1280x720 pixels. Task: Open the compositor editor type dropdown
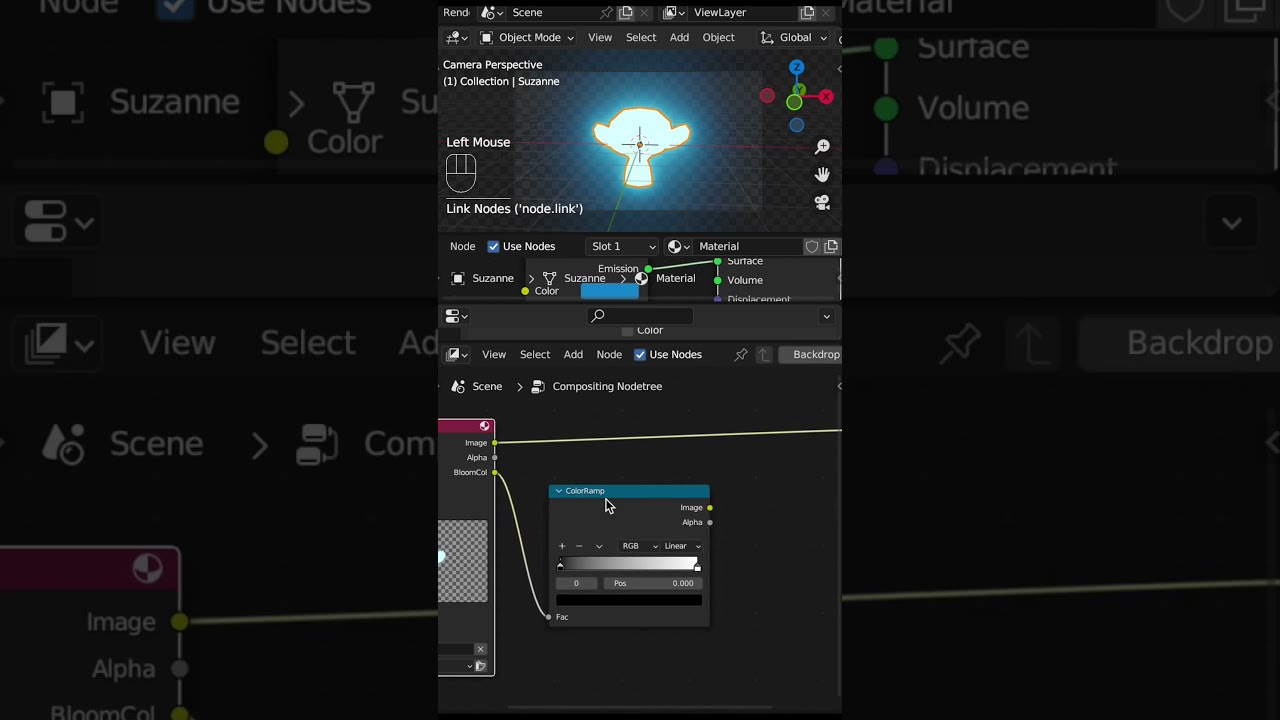[x=457, y=355]
